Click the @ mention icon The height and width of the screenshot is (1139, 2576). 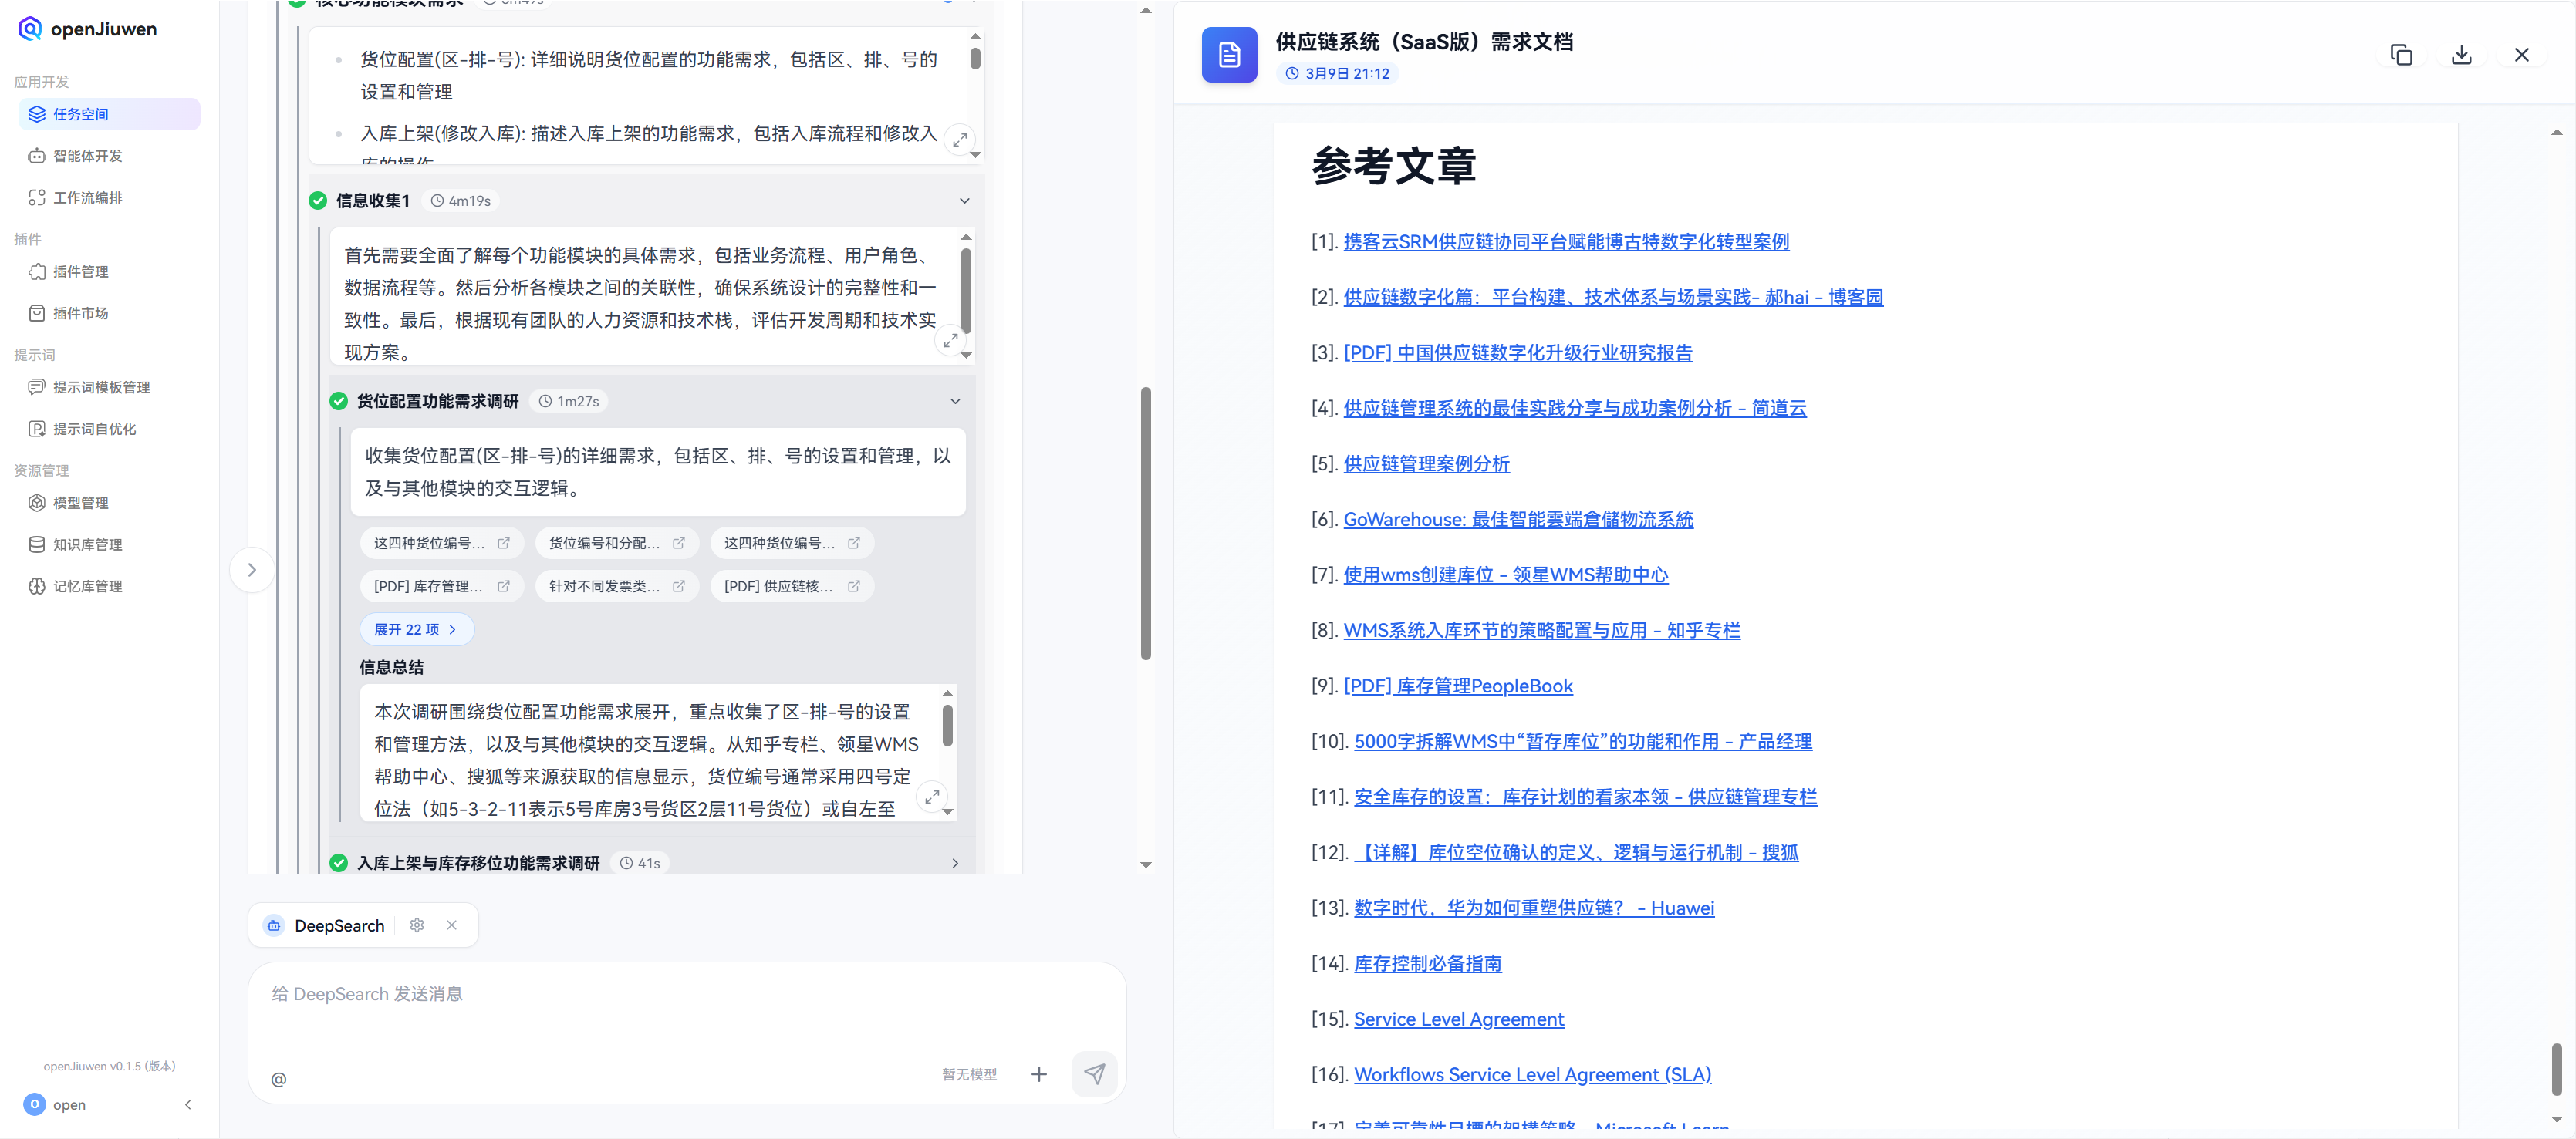pyautogui.click(x=279, y=1079)
